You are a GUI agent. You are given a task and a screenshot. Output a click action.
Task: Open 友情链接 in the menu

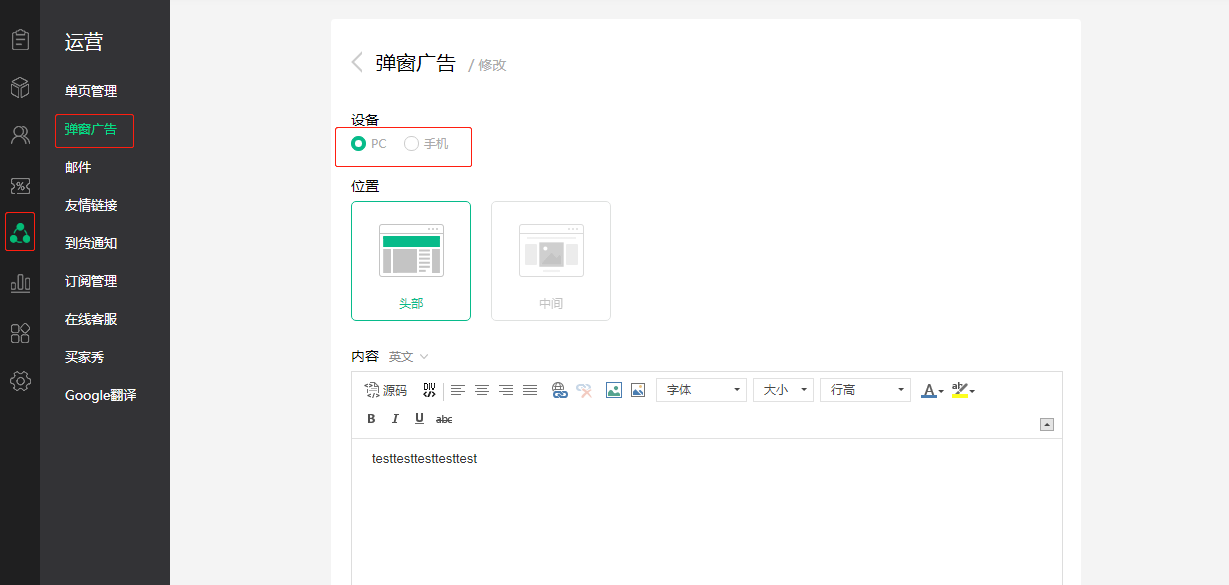[x=91, y=205]
